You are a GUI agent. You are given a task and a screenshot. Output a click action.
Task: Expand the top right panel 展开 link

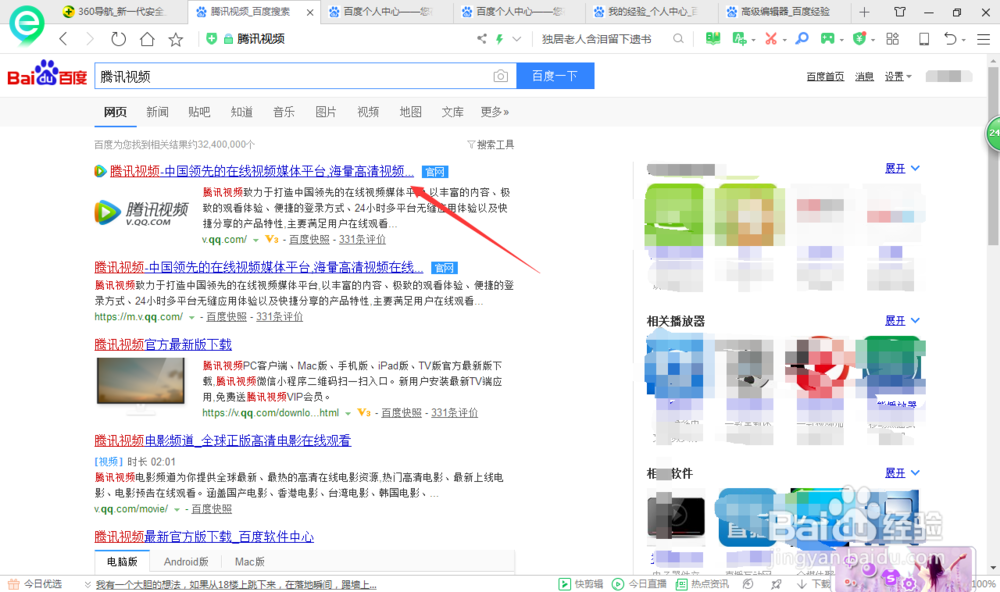[x=902, y=168]
